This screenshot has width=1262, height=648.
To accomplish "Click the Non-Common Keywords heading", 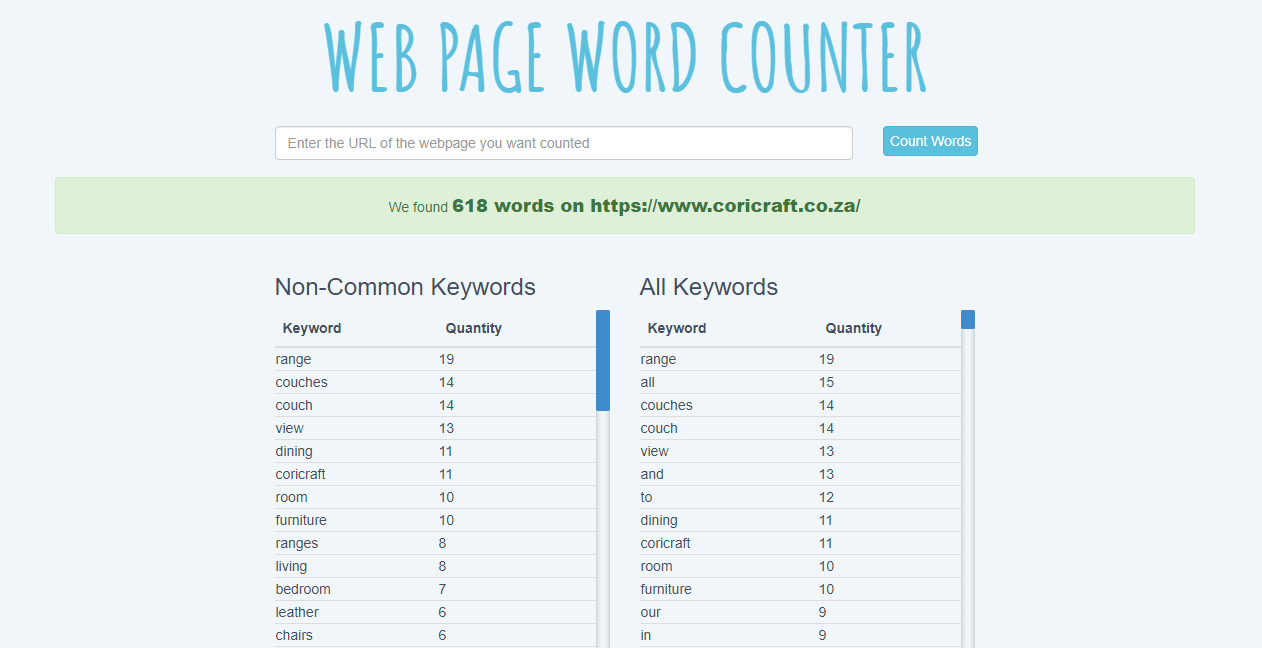I will click(405, 287).
